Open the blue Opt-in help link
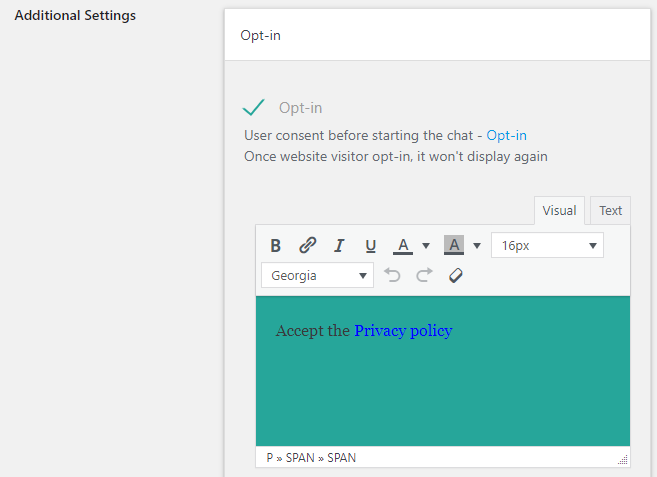Viewport: 657px width, 477px height. click(x=506, y=135)
